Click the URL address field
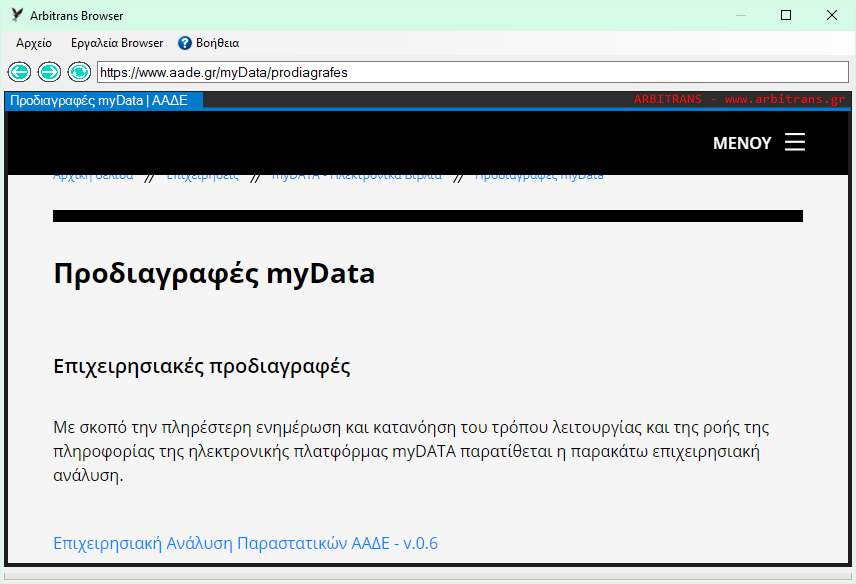 (473, 72)
